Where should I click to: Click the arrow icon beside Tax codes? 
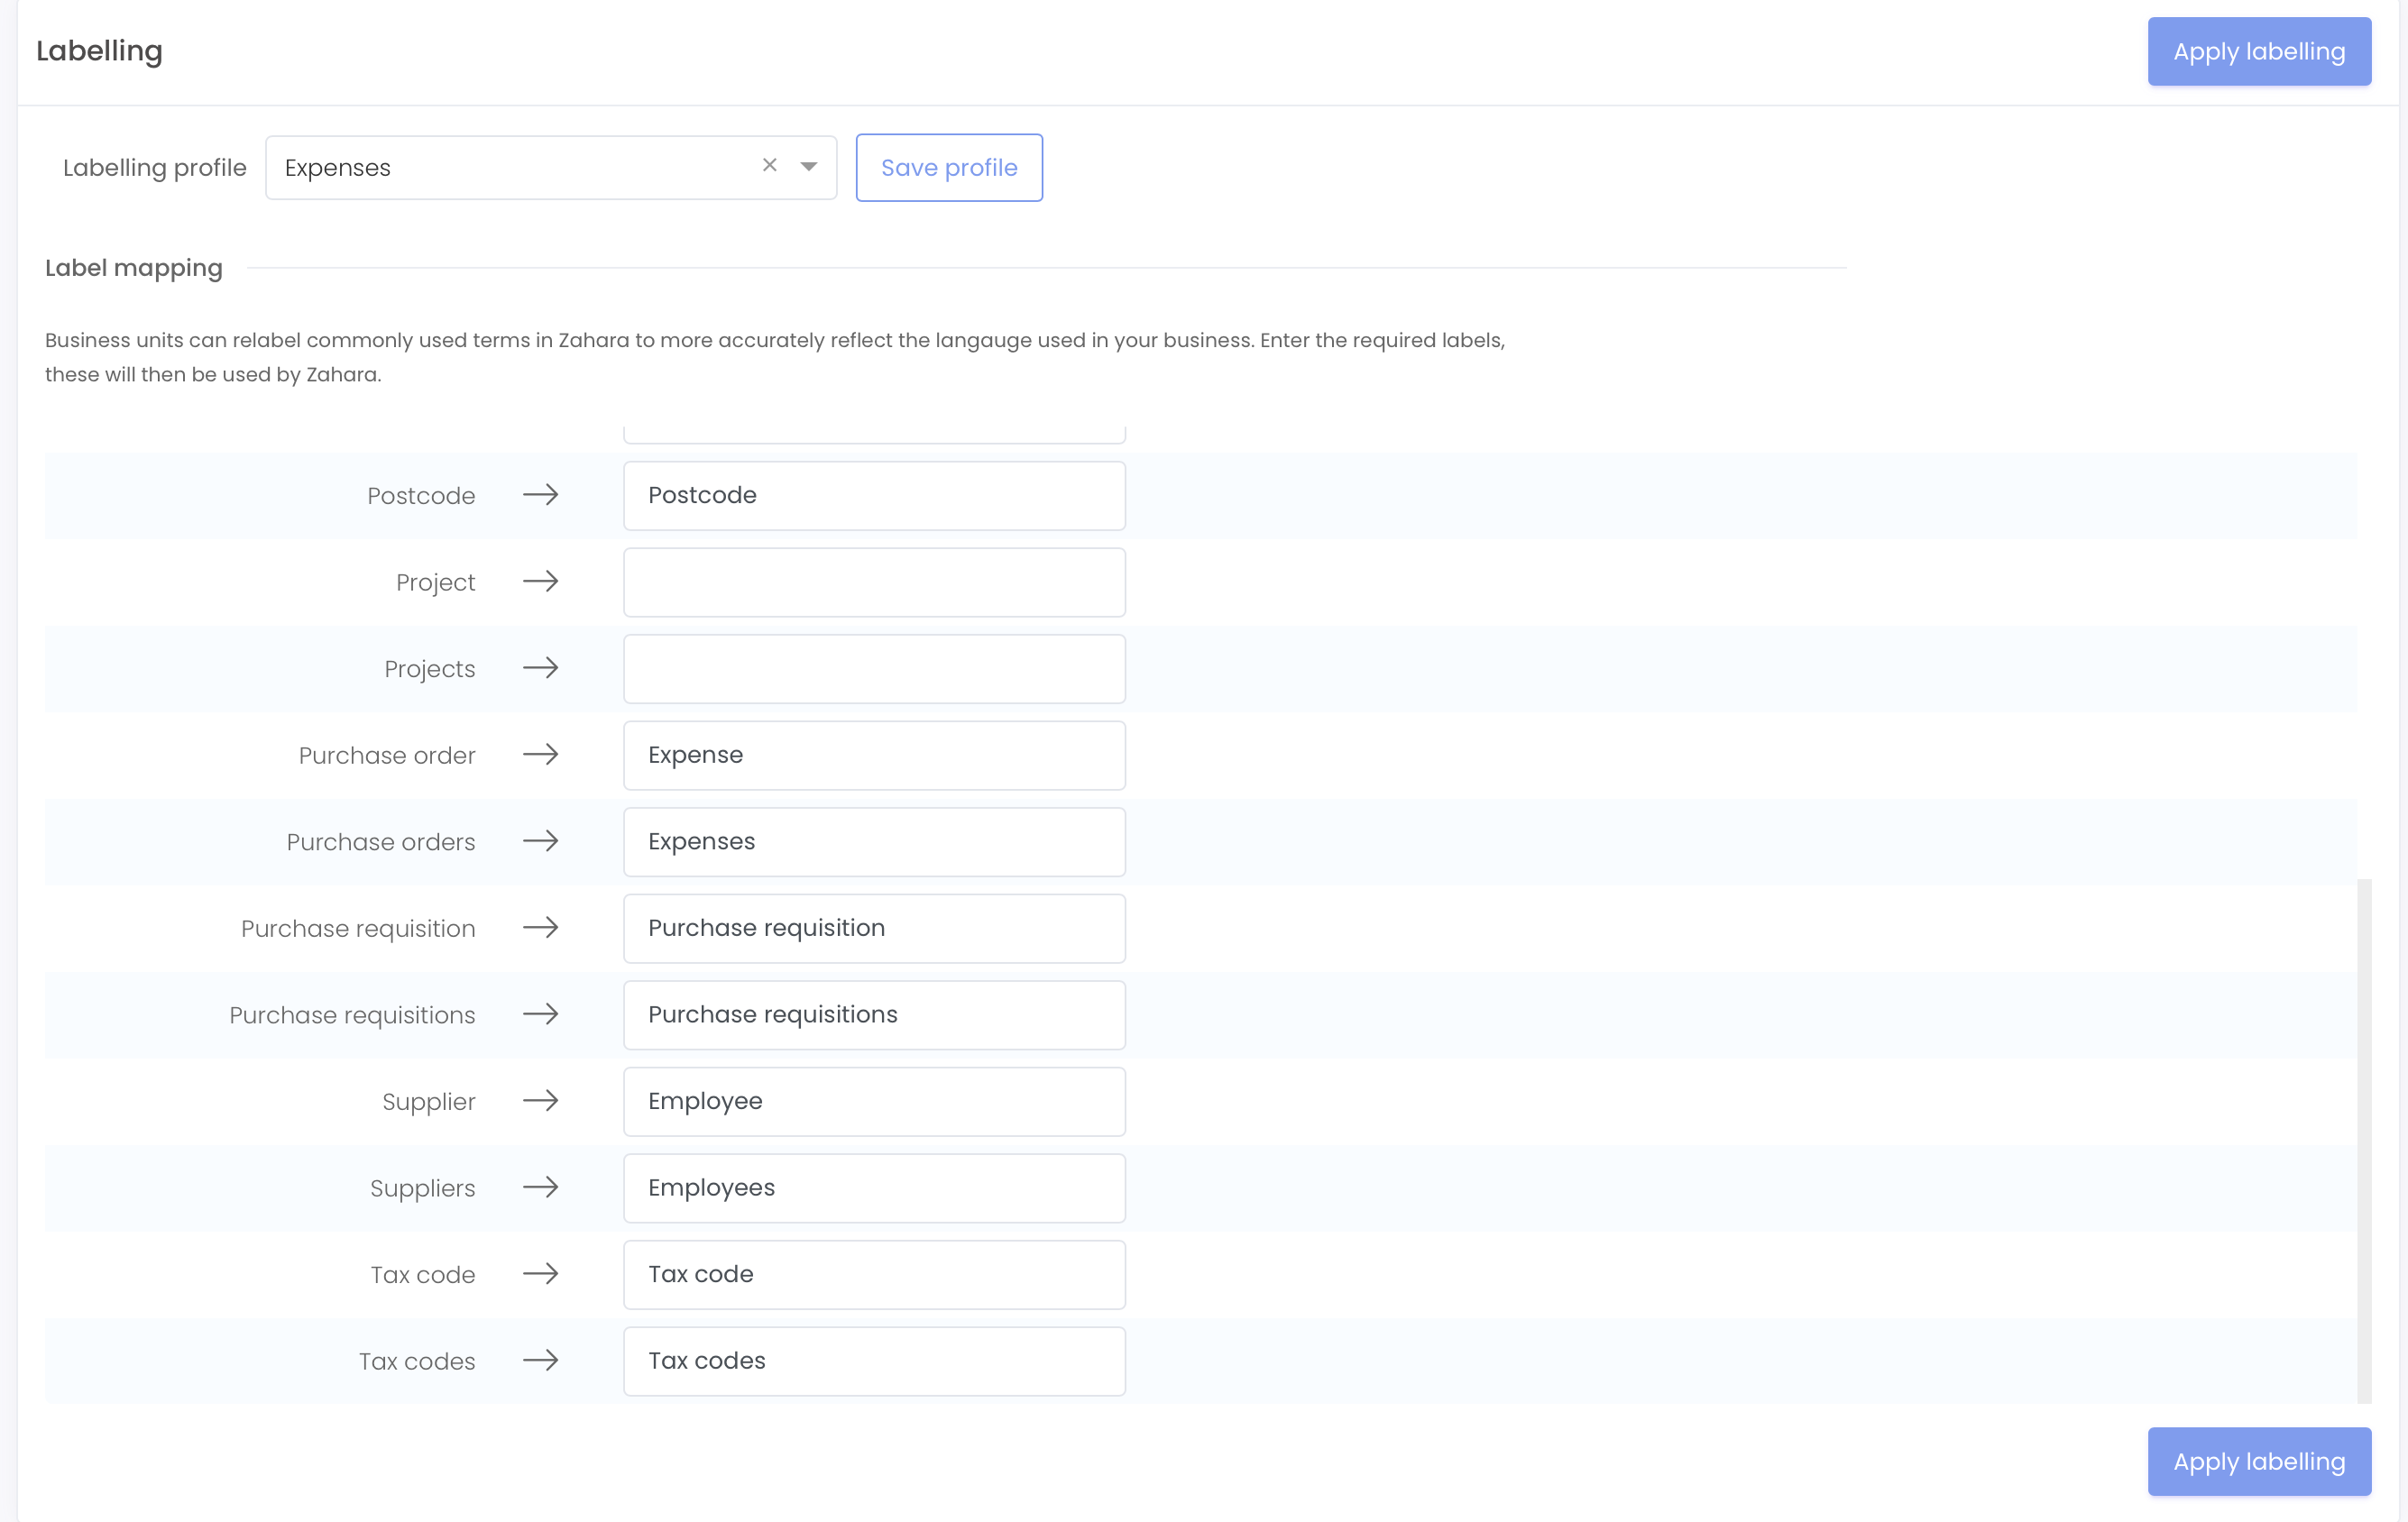pos(541,1360)
